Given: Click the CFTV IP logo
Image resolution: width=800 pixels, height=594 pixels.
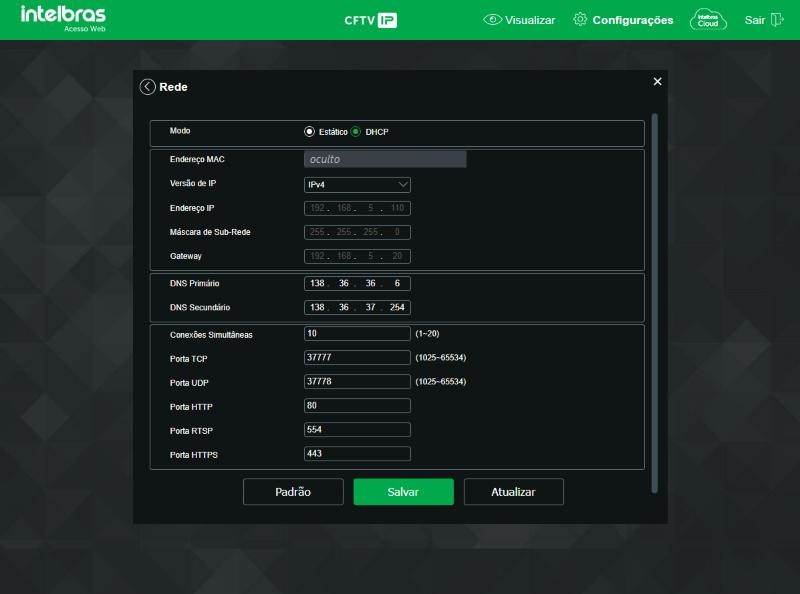Looking at the screenshot, I should click(370, 20).
